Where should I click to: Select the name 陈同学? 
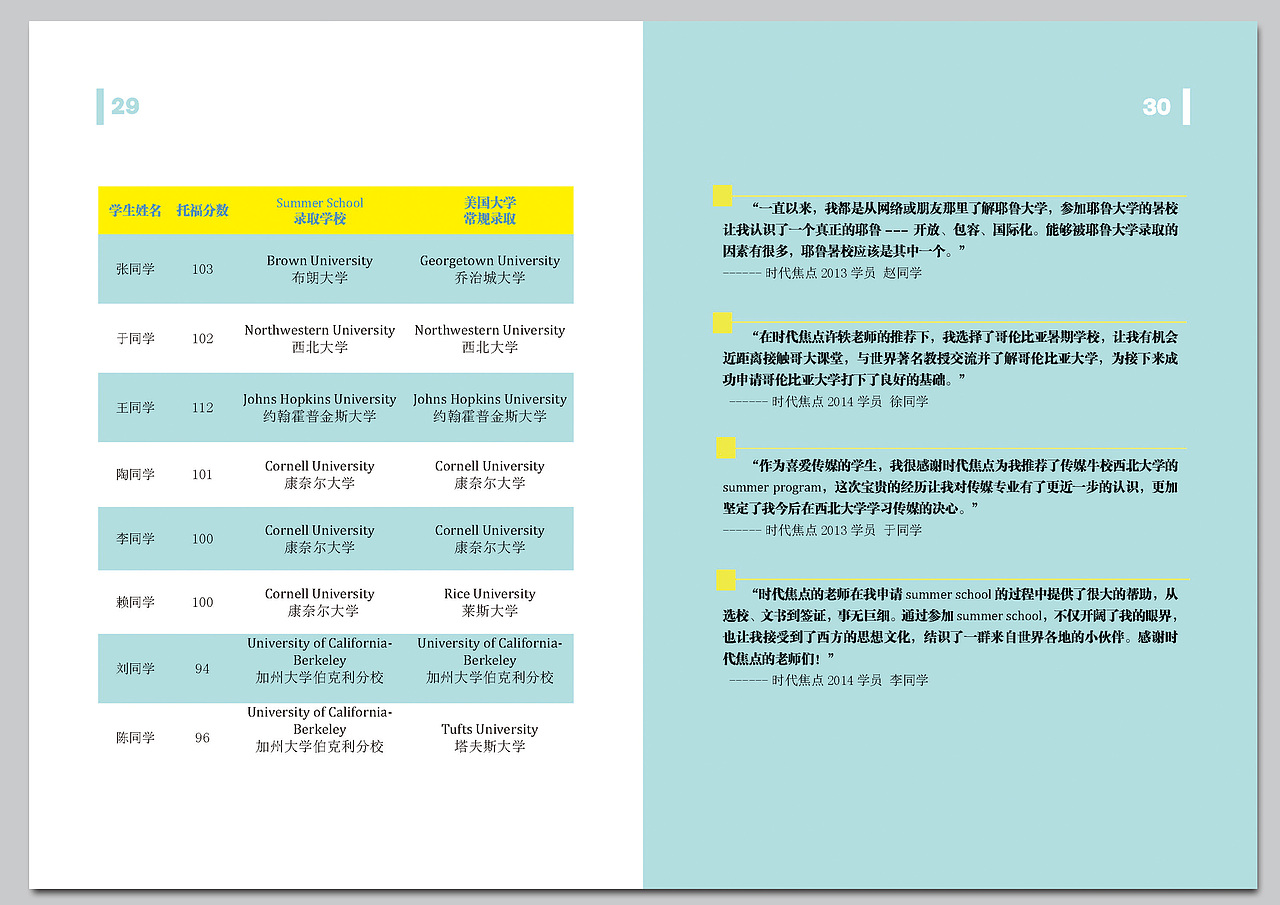coord(135,738)
